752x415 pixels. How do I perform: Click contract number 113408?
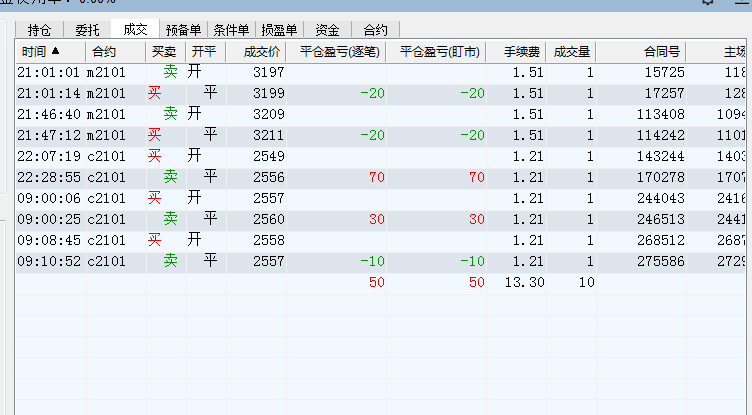660,115
